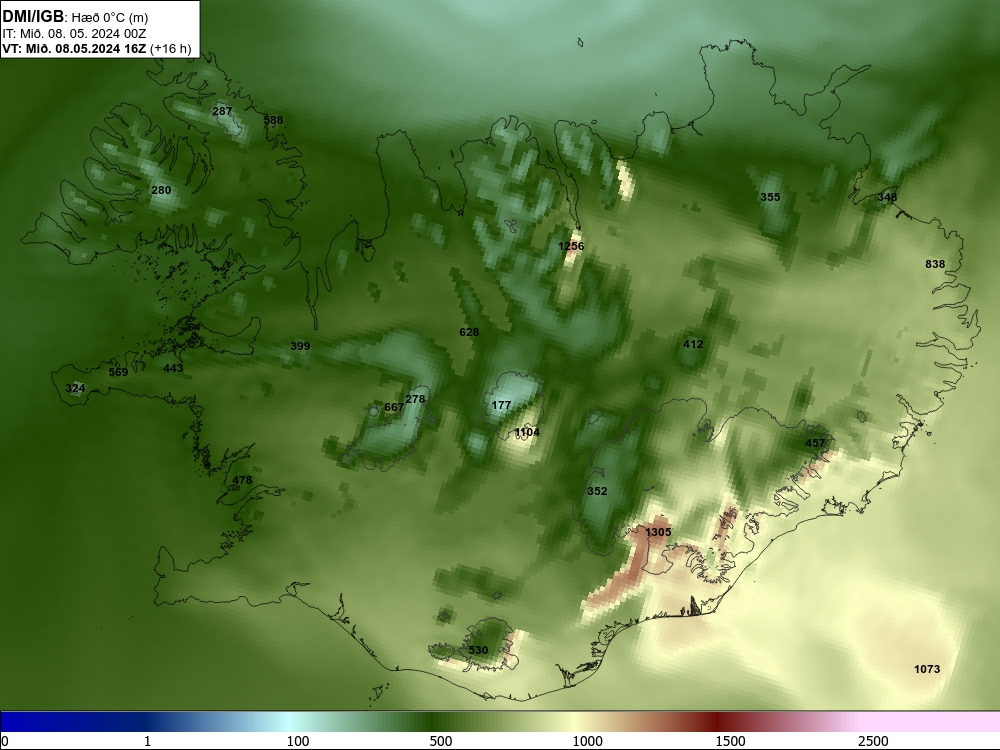The image size is (1000, 750).
Task: Select the 355 label in the northeast
Action: point(770,197)
